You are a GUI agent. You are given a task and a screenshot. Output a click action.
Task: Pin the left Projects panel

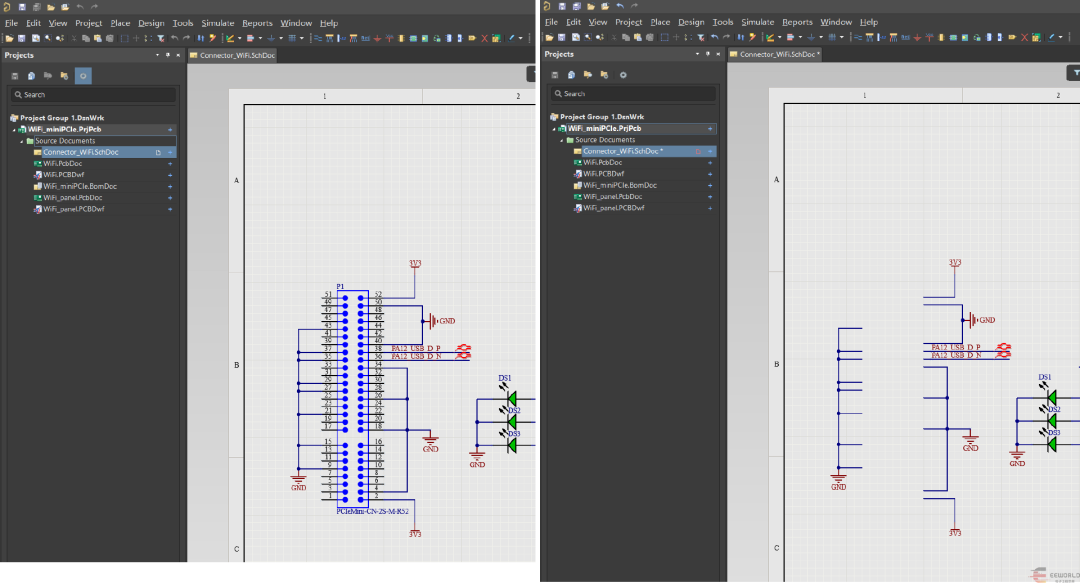pyautogui.click(x=168, y=55)
